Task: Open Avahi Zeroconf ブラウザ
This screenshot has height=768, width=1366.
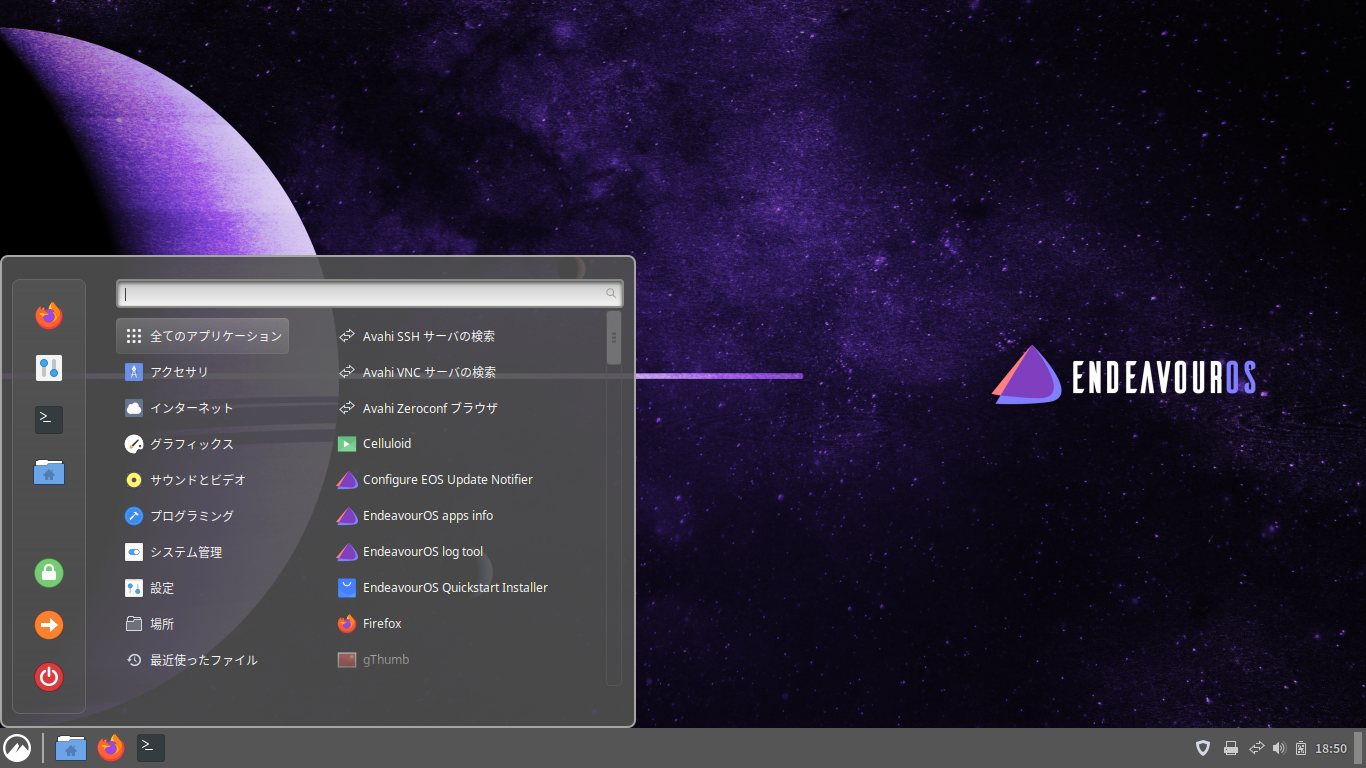Action: [467, 408]
